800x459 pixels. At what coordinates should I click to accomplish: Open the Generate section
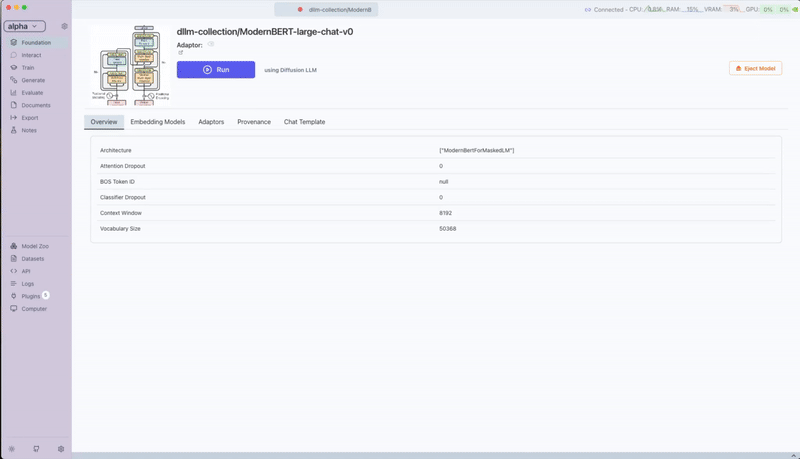coord(33,80)
